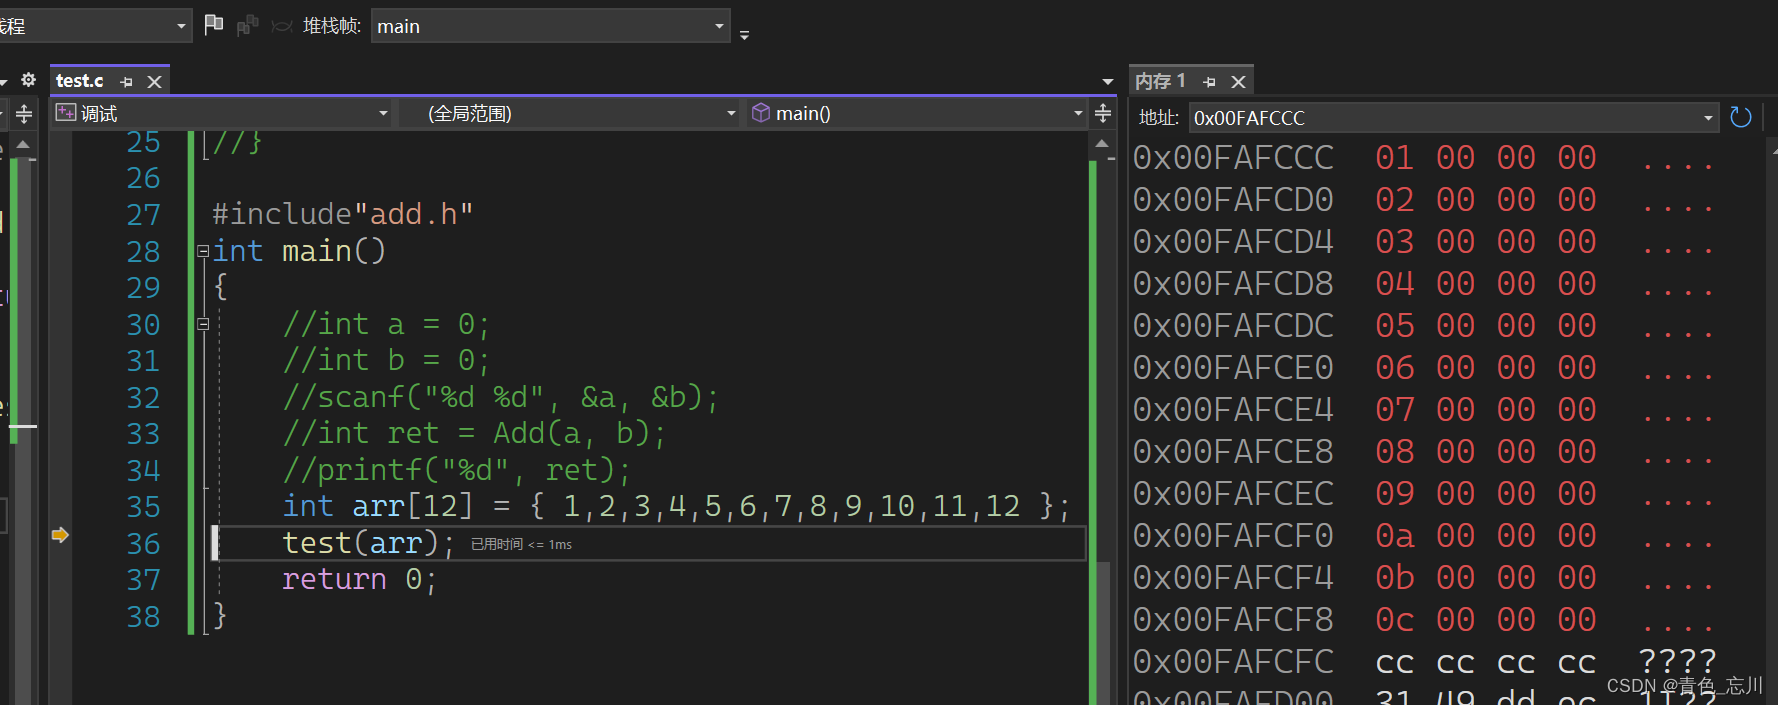Click the flag thread icon in debug toolbar
Image resolution: width=1778 pixels, height=705 pixels.
point(213,25)
